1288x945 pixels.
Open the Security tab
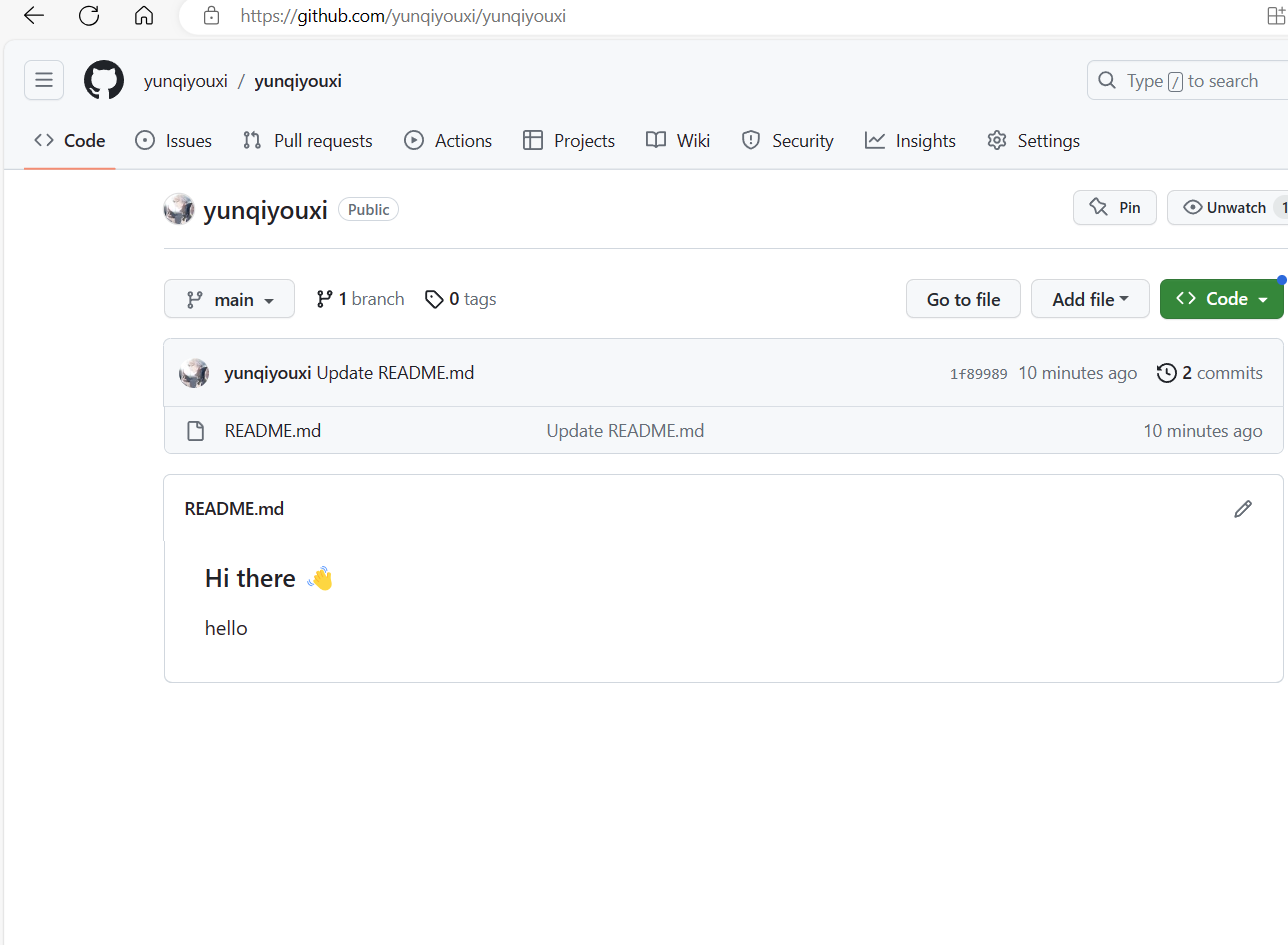coord(788,141)
